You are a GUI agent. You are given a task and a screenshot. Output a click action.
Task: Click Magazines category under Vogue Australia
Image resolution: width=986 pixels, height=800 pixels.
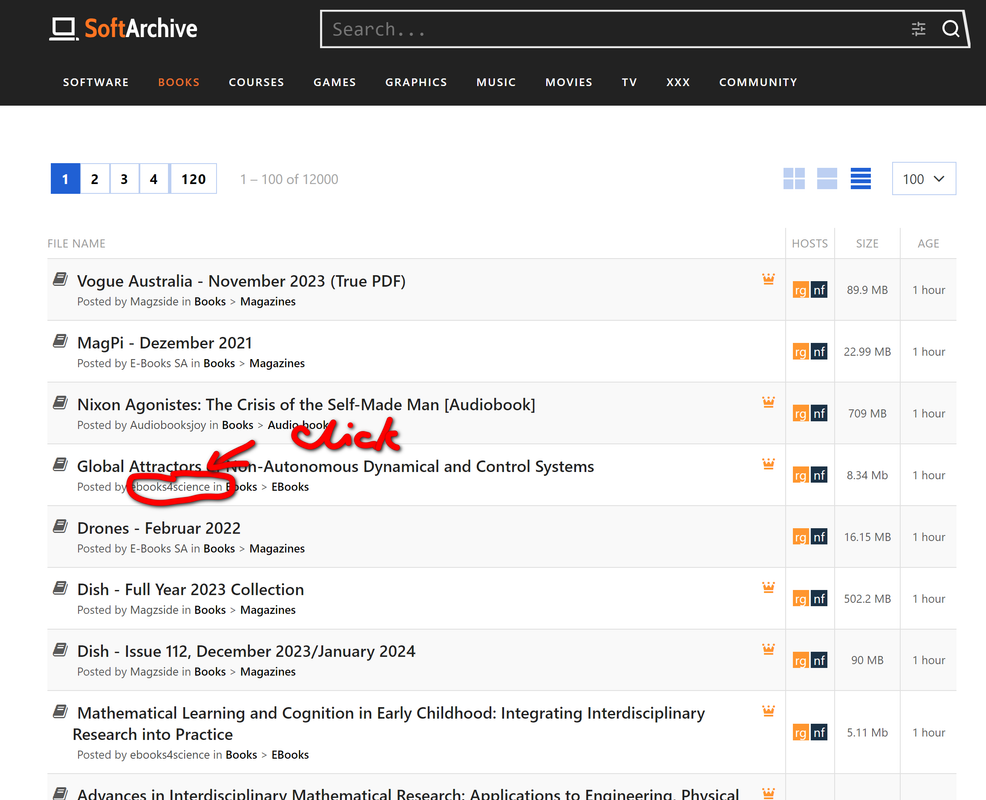point(268,301)
